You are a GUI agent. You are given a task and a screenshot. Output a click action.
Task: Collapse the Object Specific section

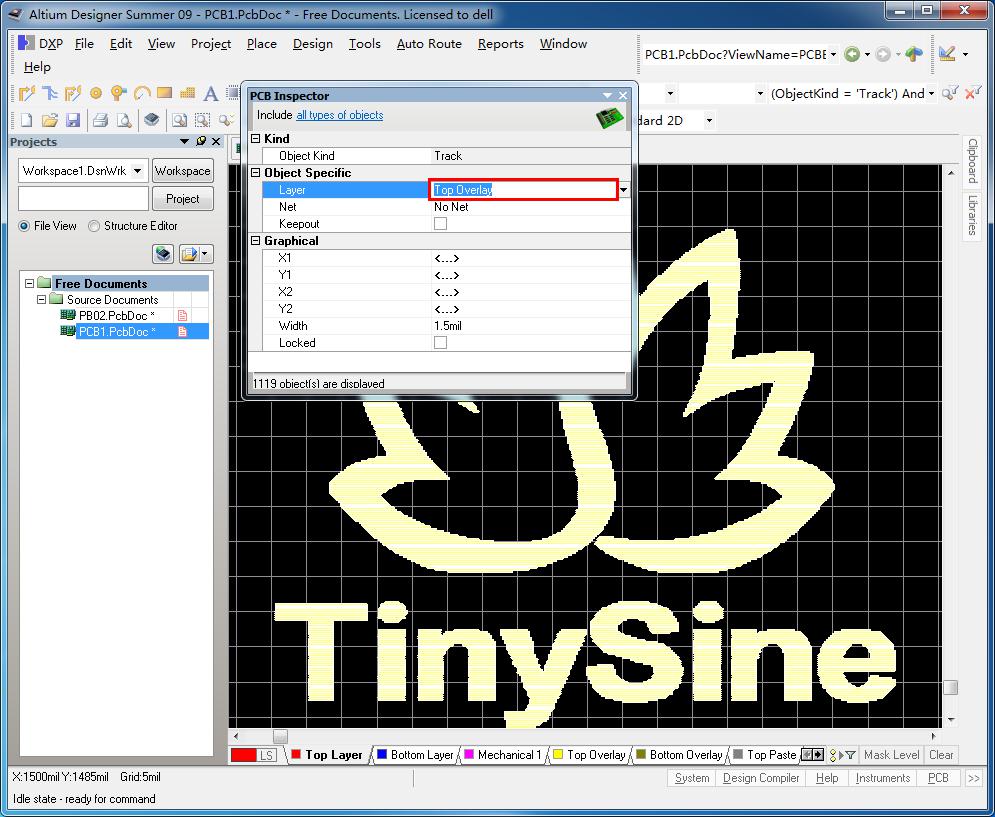pyautogui.click(x=256, y=173)
